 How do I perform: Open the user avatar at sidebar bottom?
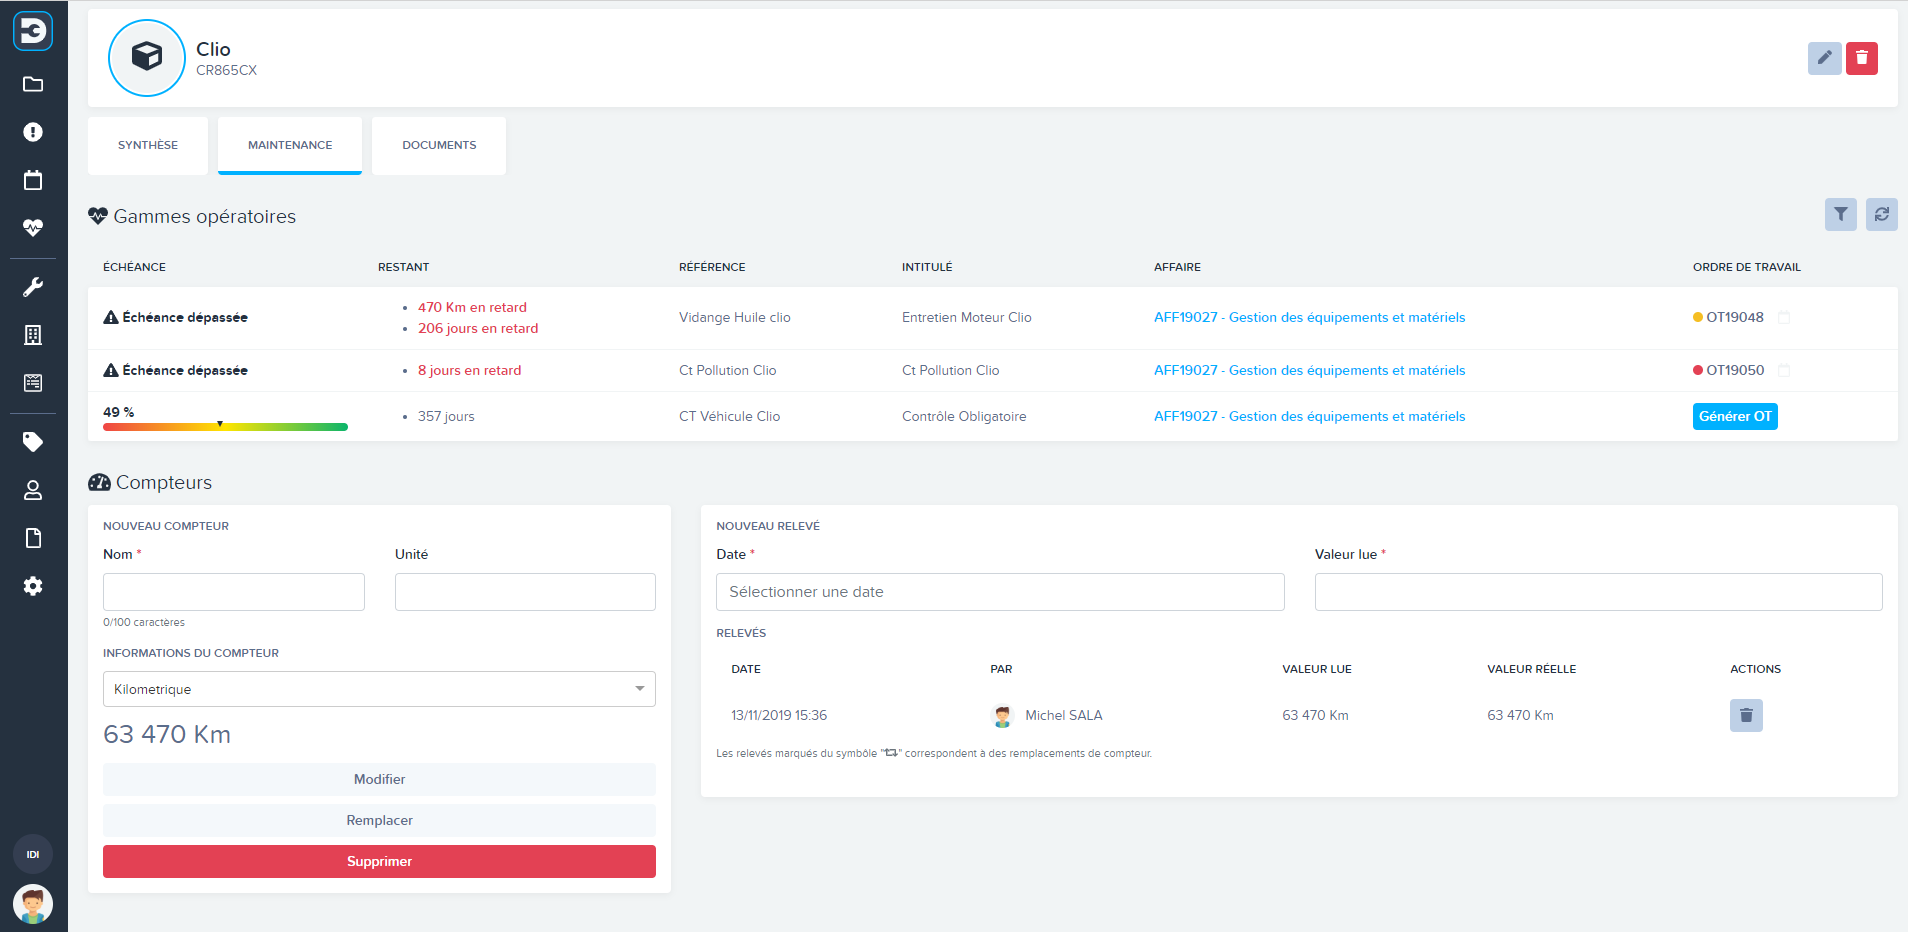[x=33, y=905]
